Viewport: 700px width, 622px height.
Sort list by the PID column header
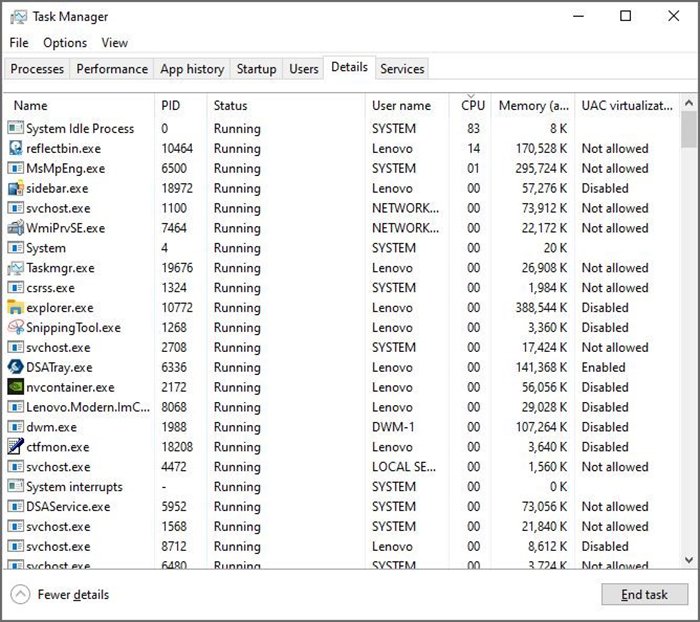(171, 105)
